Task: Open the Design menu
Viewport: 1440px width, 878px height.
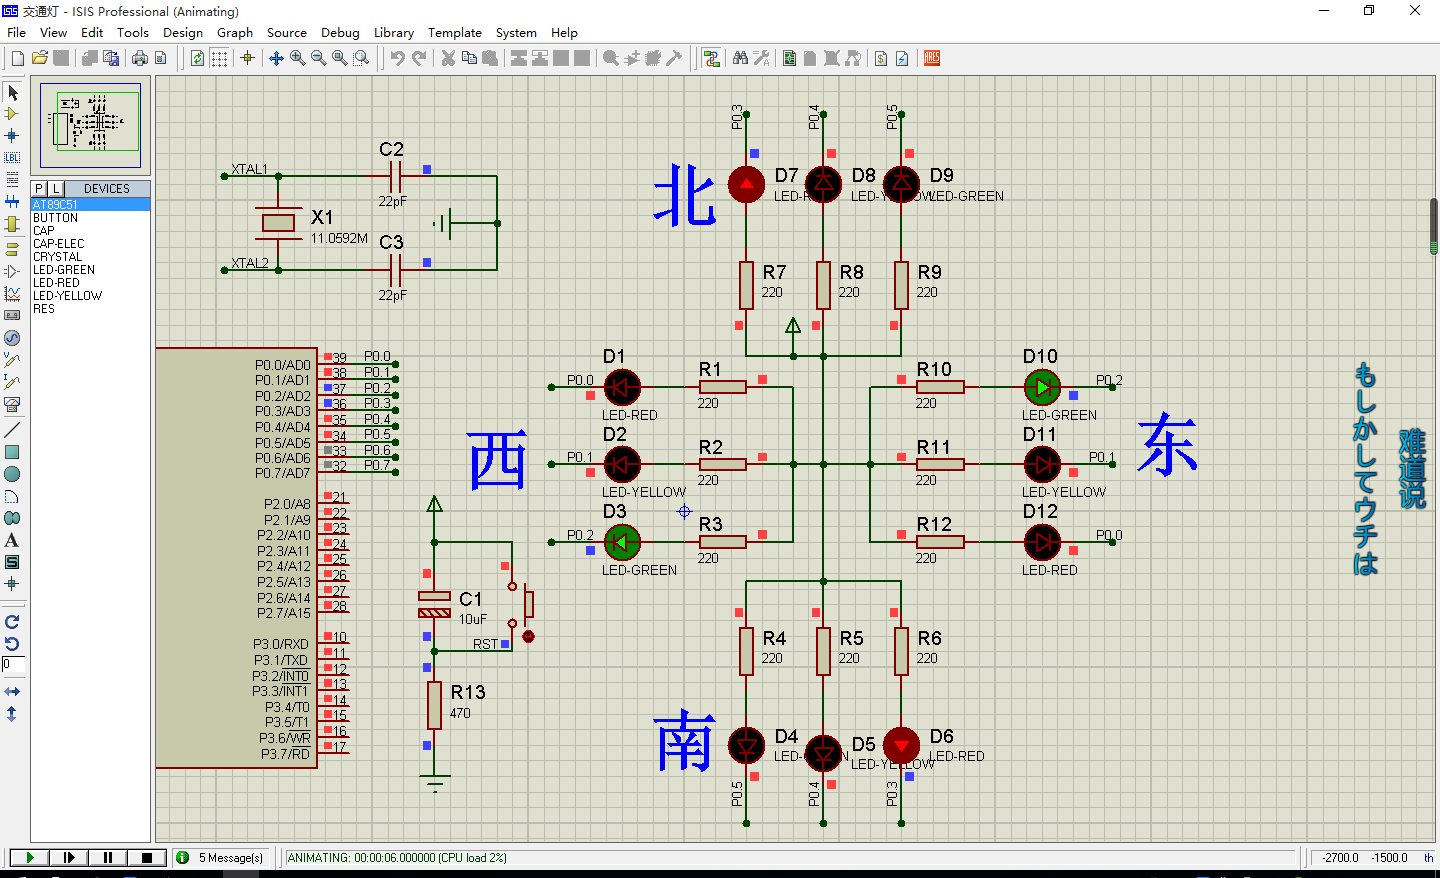Action: 183,32
